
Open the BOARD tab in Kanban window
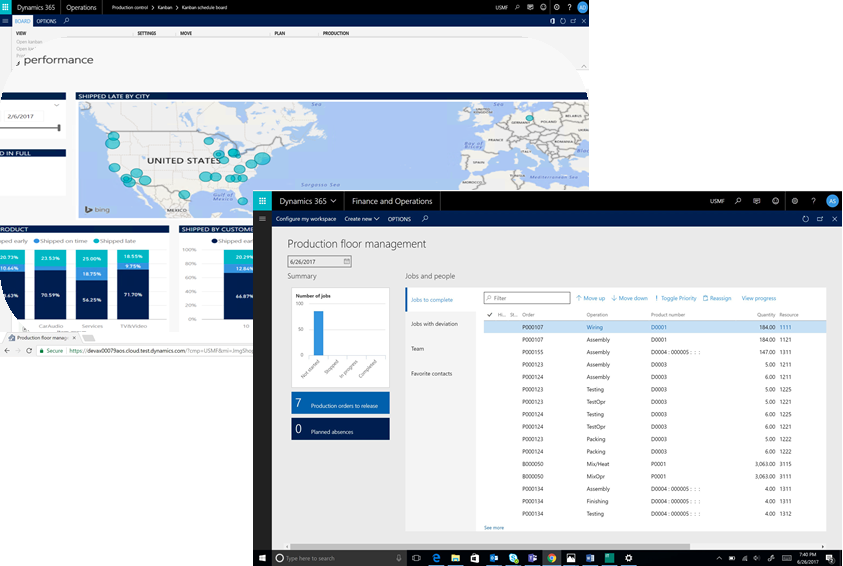tap(22, 20)
